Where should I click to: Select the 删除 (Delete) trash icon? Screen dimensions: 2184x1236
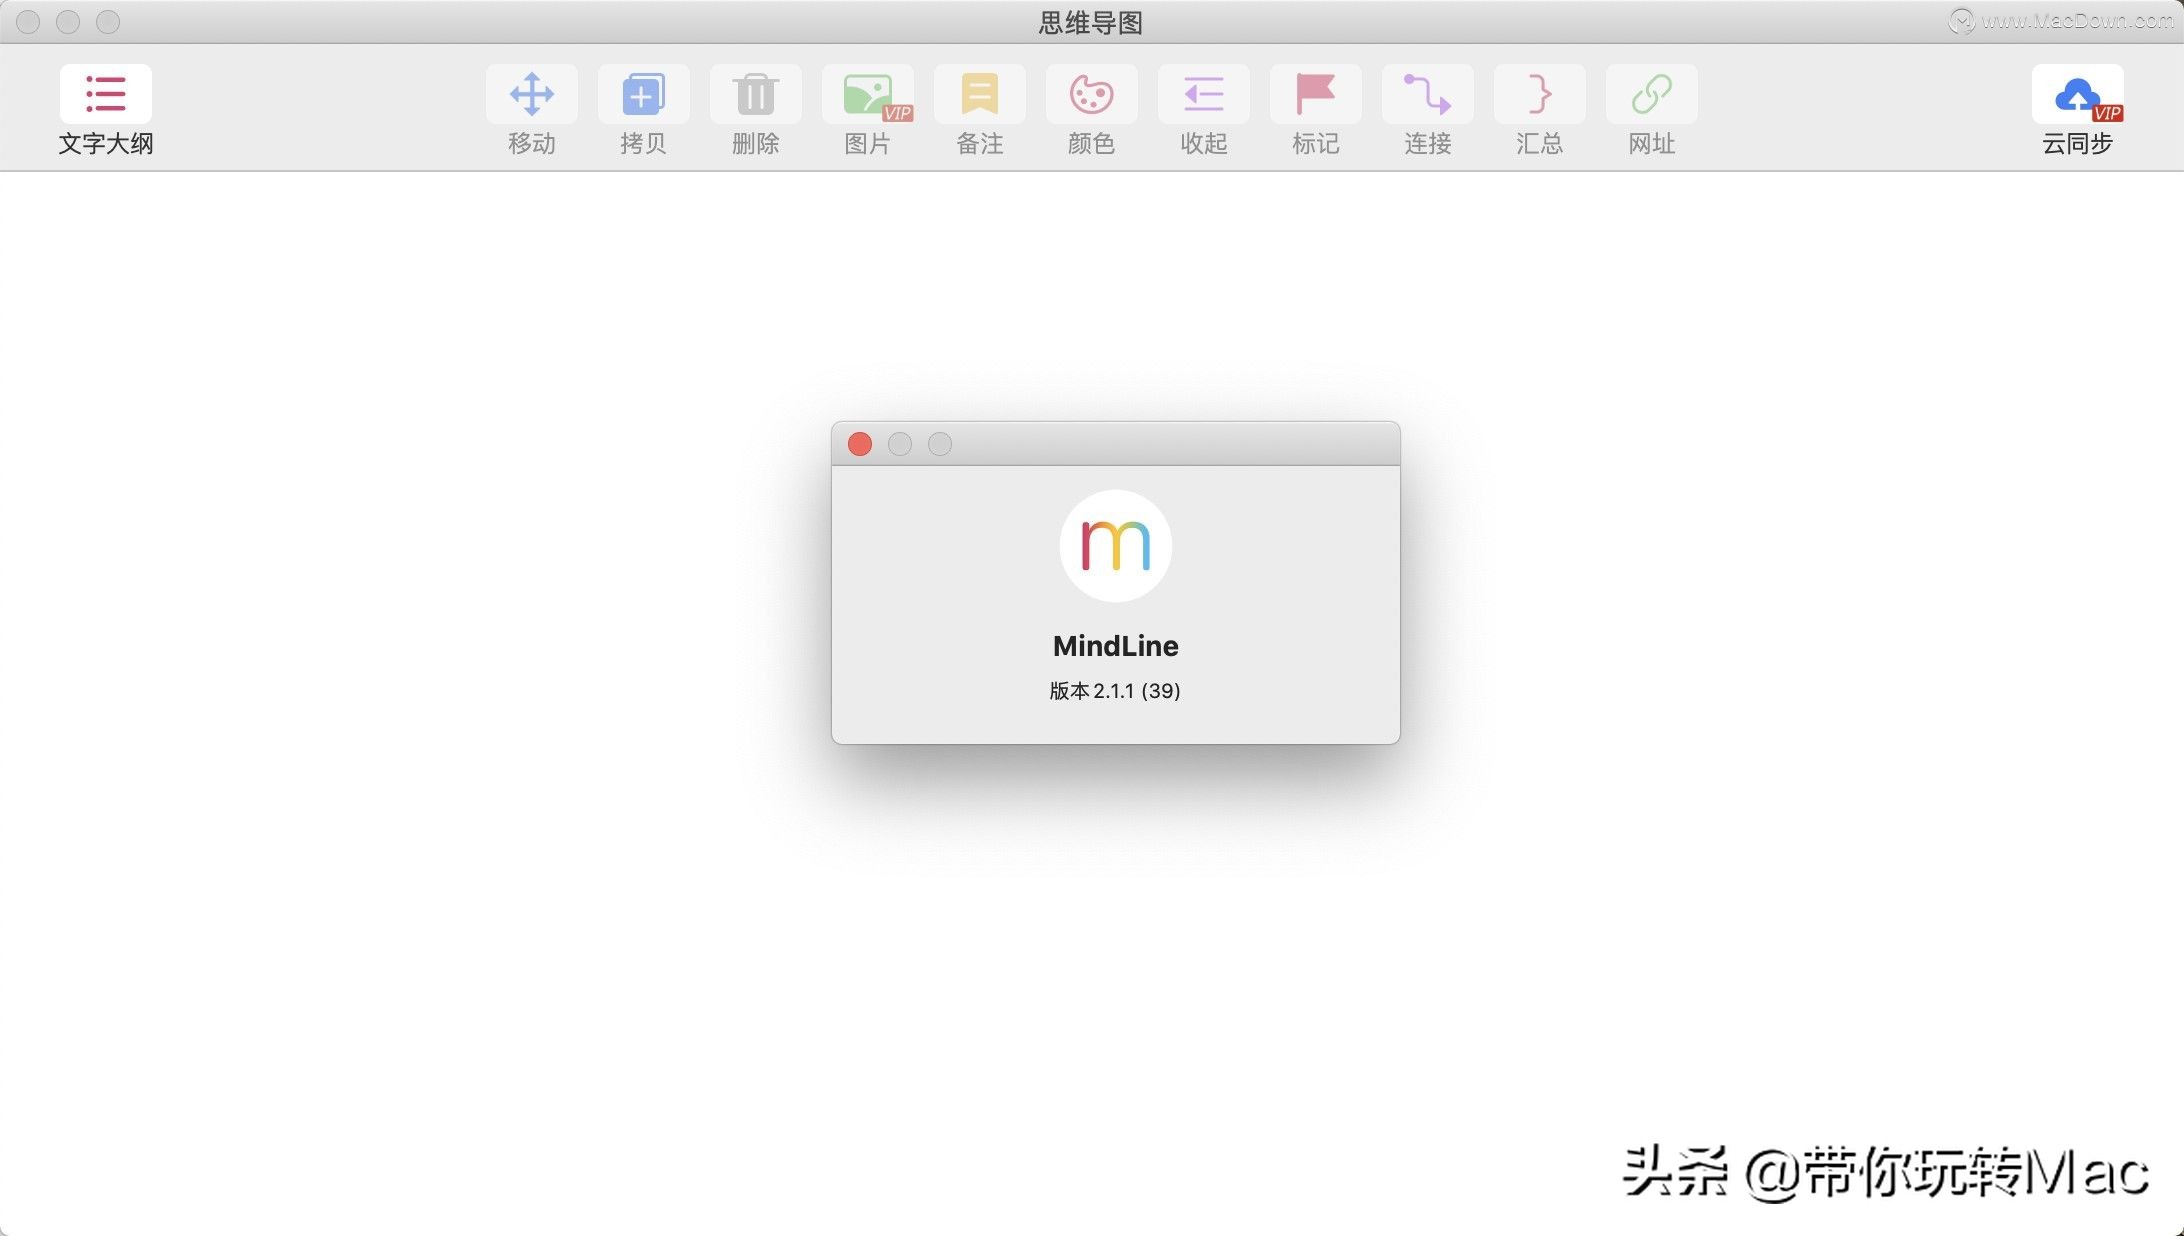755,95
